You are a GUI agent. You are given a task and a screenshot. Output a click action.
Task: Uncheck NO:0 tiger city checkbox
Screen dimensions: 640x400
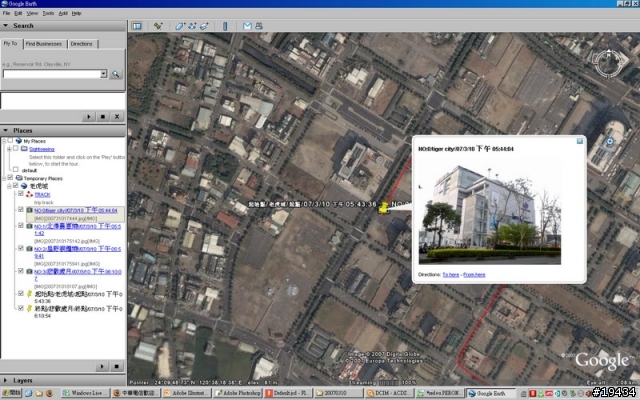21,210
